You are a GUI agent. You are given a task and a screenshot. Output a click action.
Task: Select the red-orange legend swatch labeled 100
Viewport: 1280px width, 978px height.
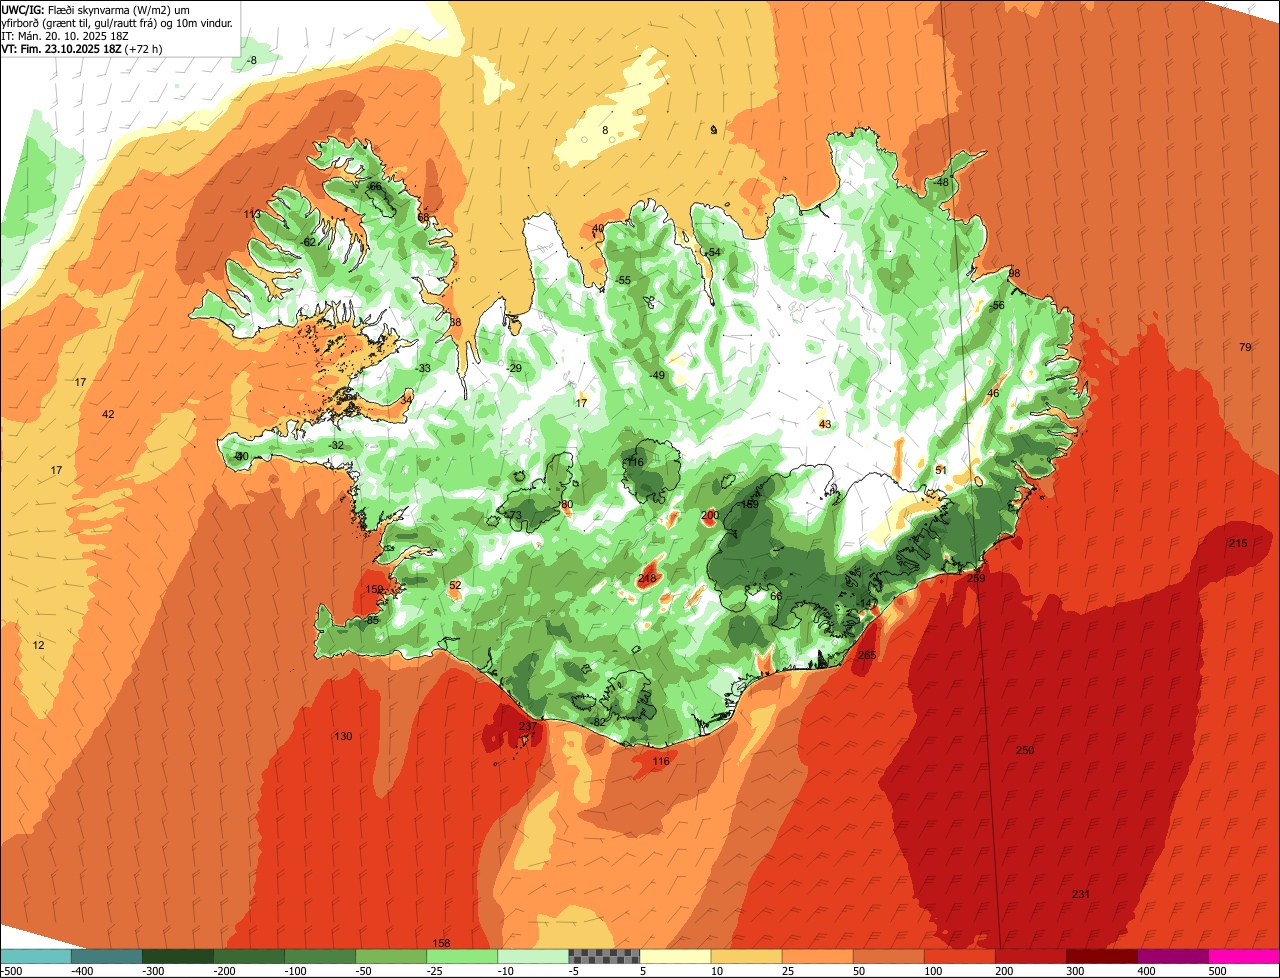pyautogui.click(x=959, y=956)
